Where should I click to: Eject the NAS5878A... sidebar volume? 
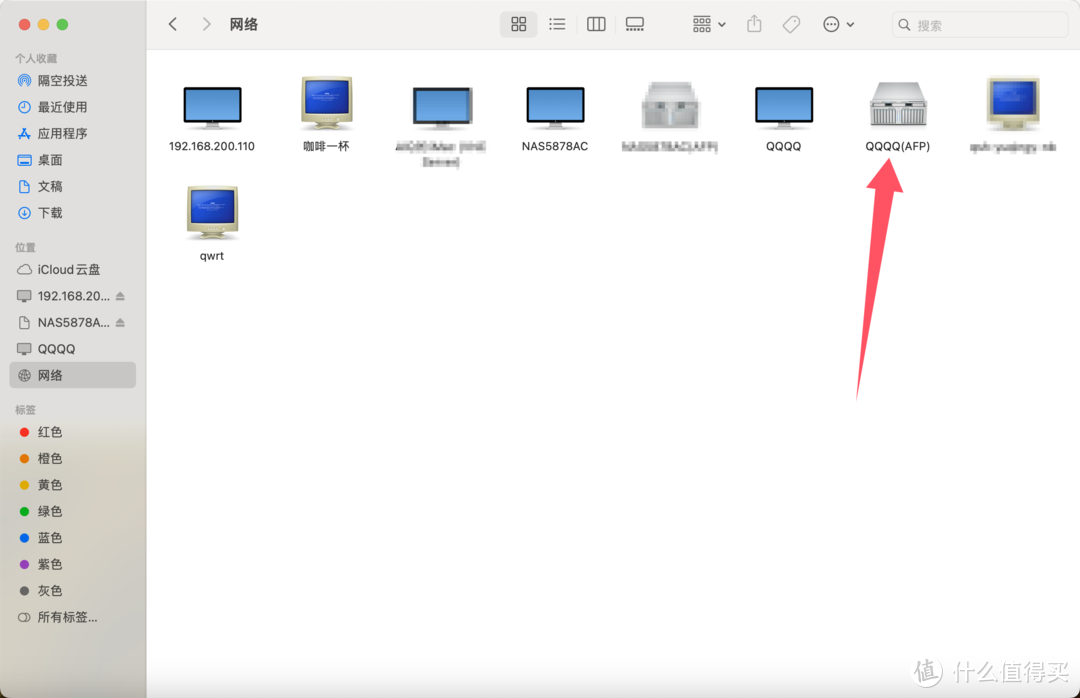[121, 322]
